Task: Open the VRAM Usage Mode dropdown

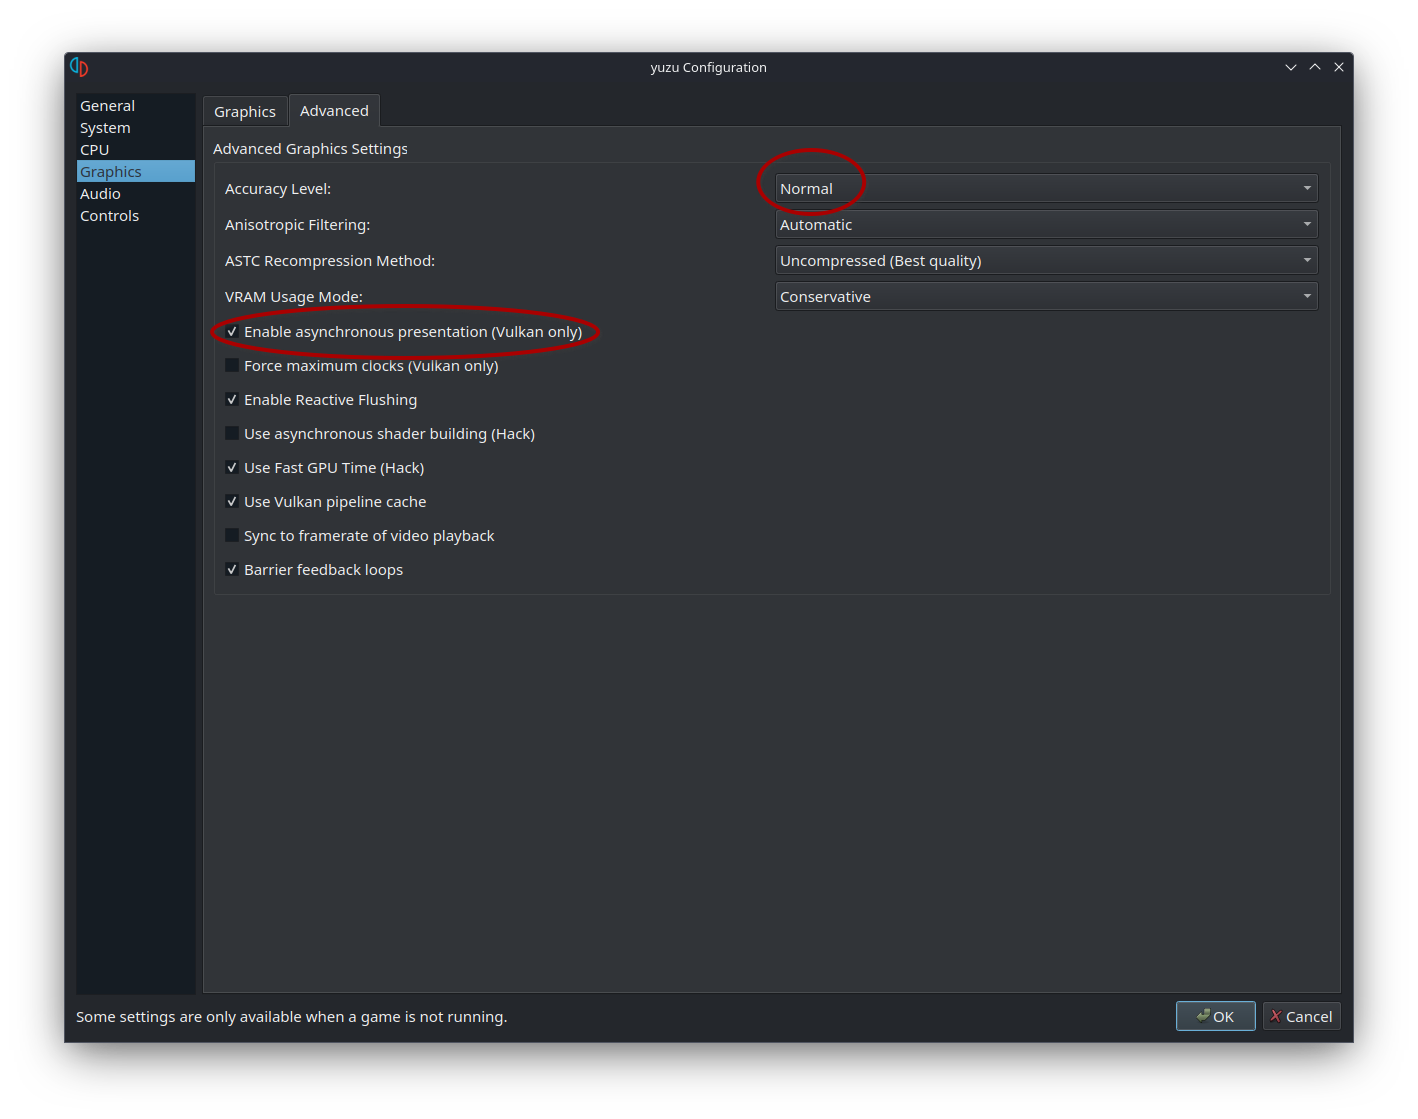Action: click(1046, 296)
